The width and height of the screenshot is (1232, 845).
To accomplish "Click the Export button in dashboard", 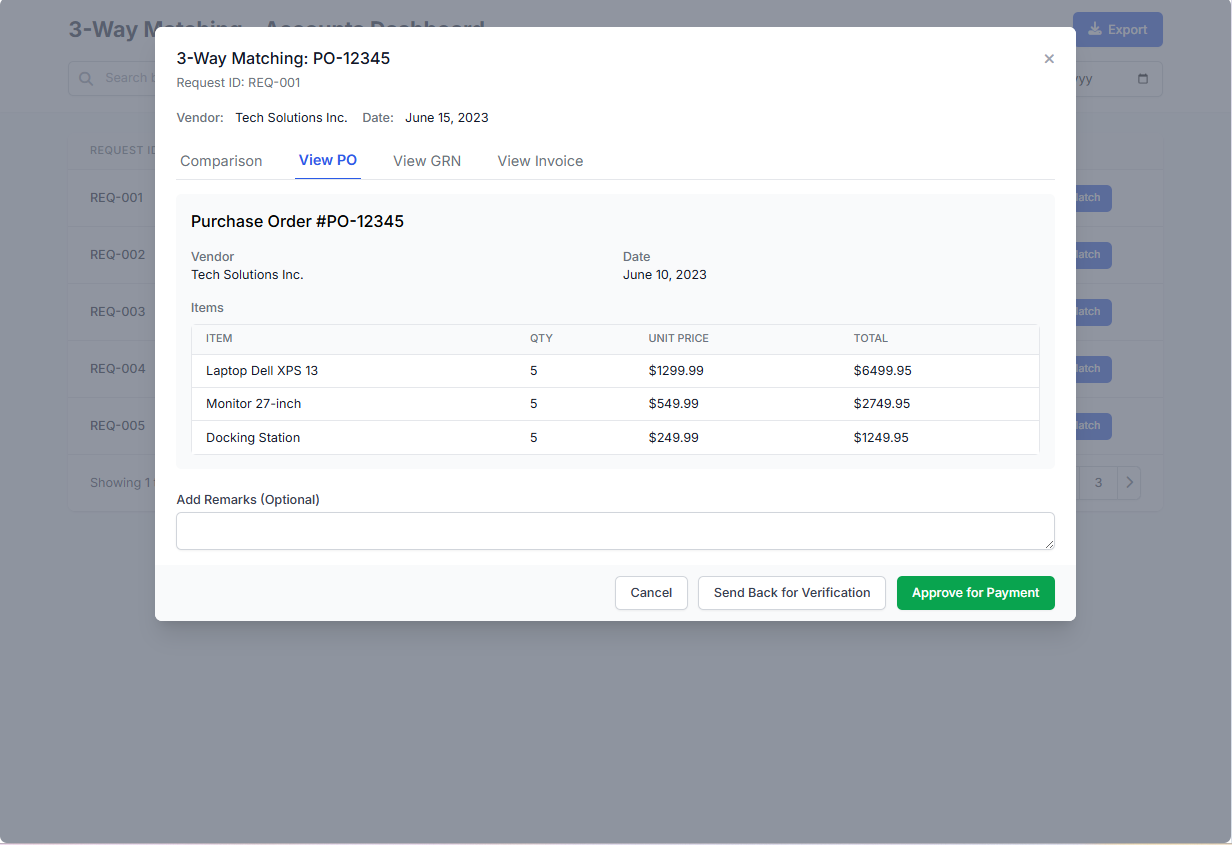I will coord(1118,30).
